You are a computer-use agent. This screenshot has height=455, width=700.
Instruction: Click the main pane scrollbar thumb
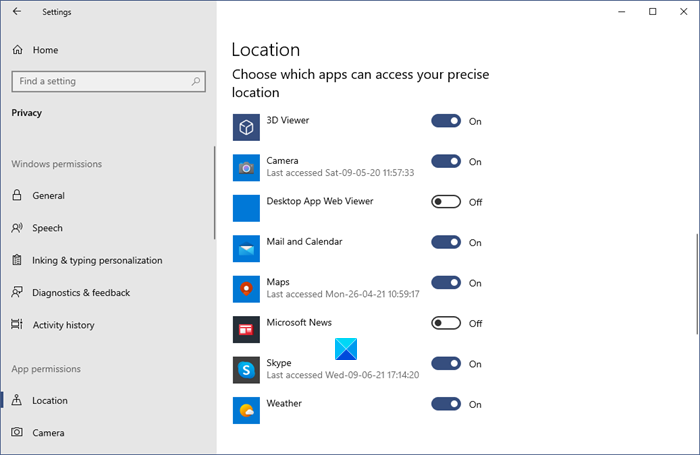pos(697,284)
